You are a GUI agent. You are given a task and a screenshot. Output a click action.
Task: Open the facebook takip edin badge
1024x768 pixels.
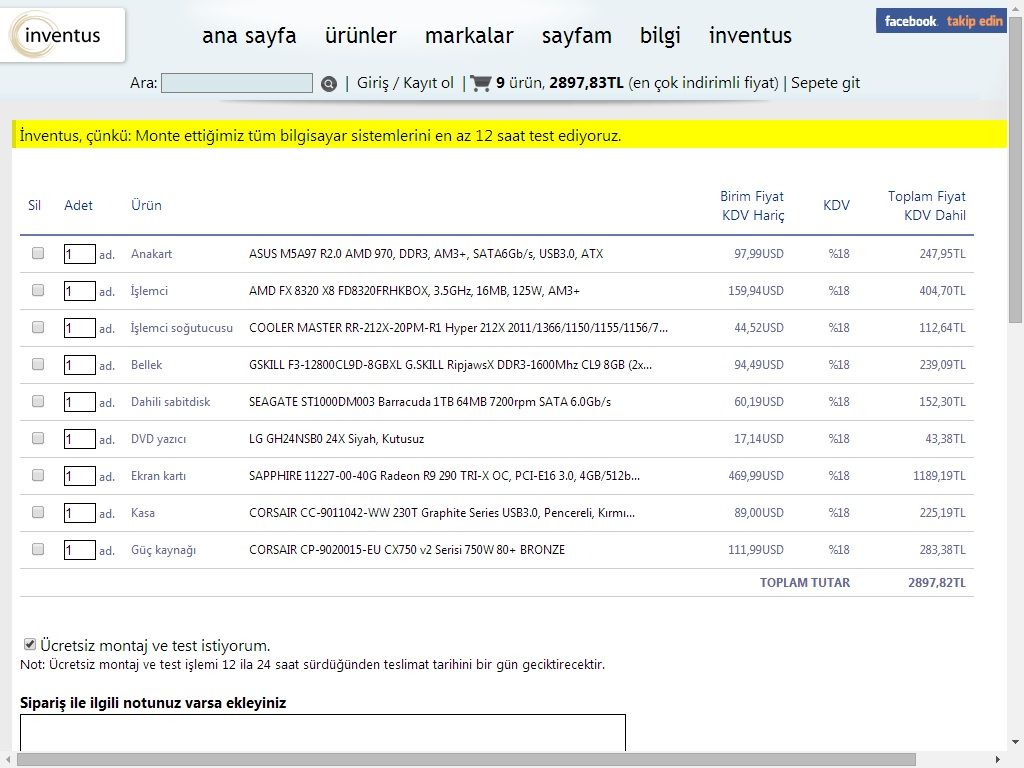click(940, 21)
